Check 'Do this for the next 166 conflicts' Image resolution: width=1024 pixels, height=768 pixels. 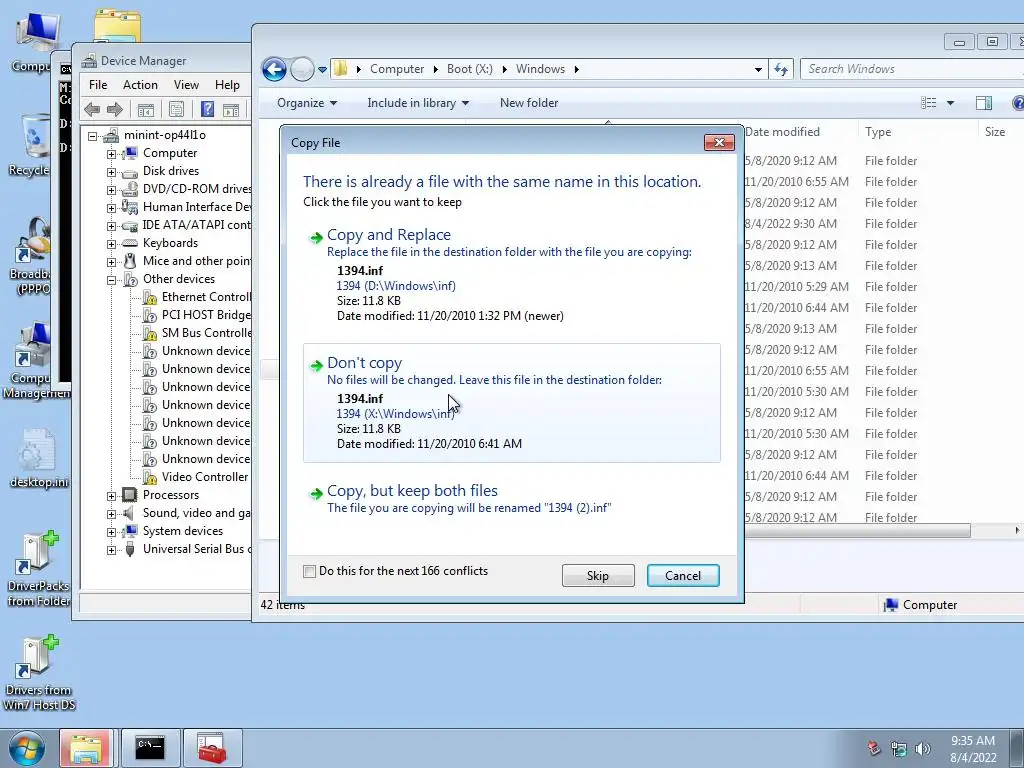coord(310,571)
